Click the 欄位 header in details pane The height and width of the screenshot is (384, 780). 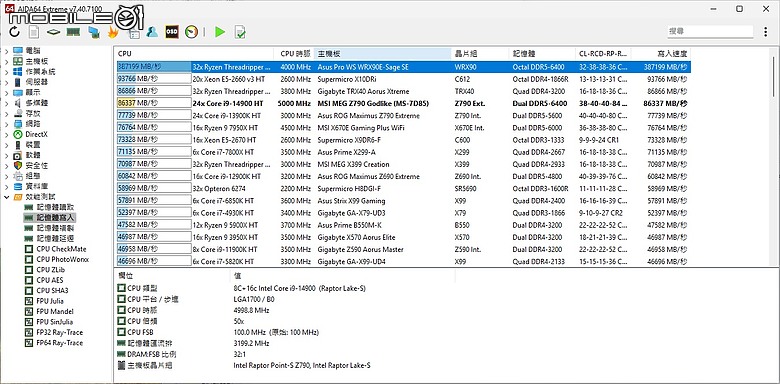[x=172, y=275]
